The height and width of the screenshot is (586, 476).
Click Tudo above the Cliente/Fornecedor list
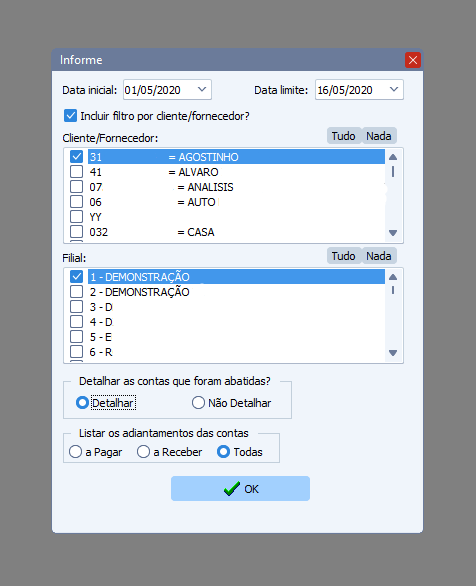click(343, 136)
